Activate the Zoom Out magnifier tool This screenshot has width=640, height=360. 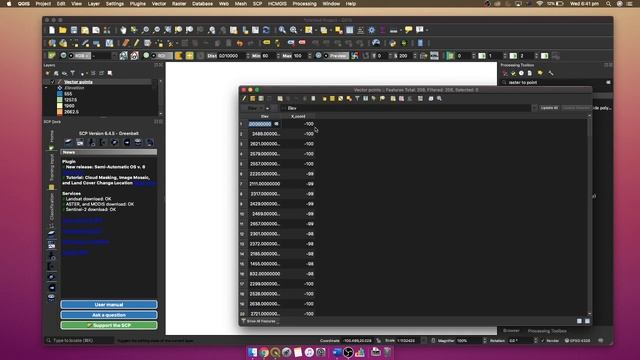click(x=156, y=30)
